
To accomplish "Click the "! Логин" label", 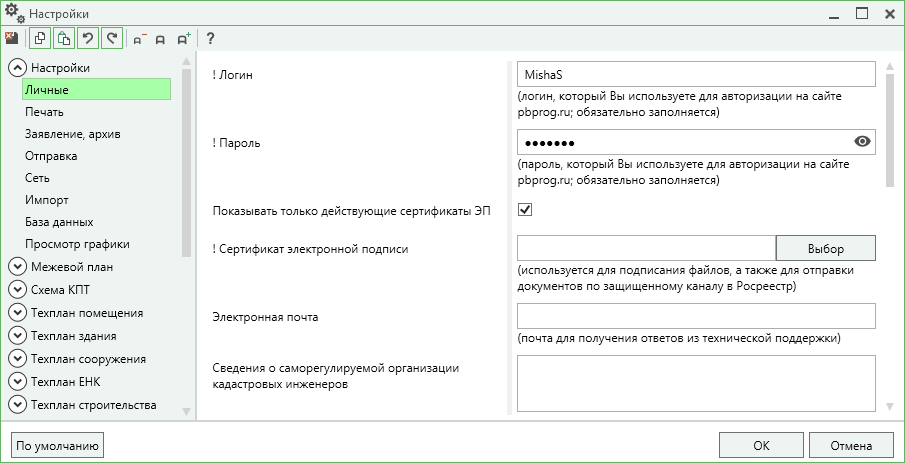I will point(233,75).
